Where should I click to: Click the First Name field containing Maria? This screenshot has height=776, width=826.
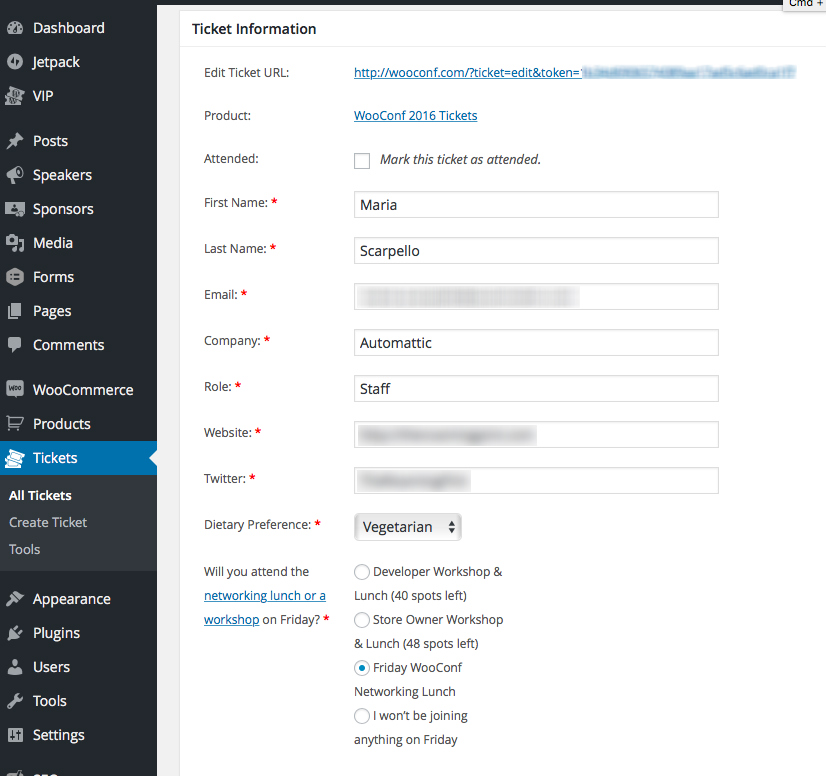536,204
